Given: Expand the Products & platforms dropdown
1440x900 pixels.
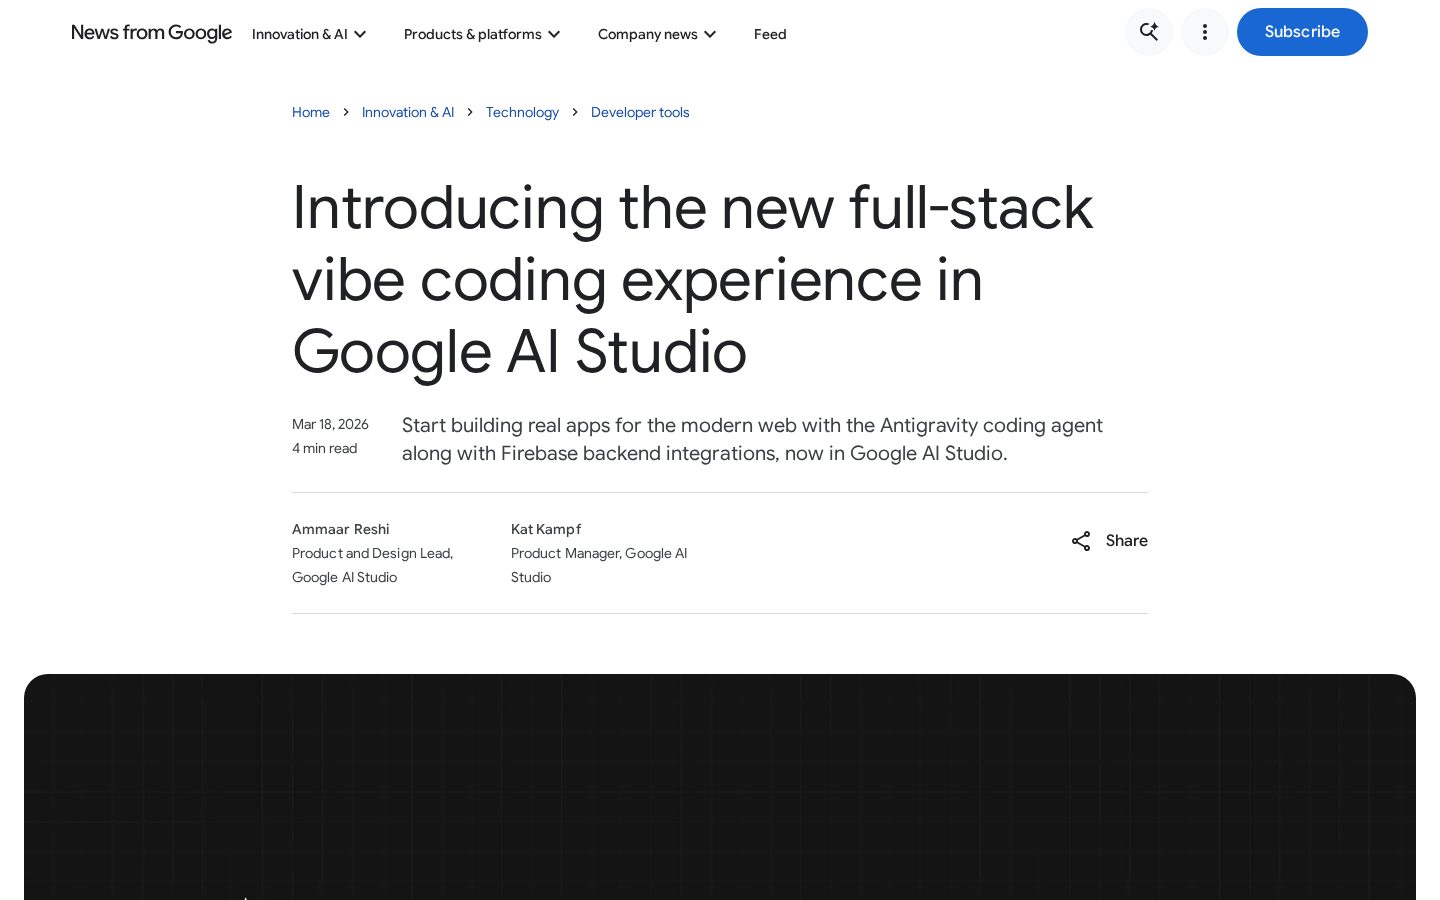Looking at the screenshot, I should click(482, 34).
